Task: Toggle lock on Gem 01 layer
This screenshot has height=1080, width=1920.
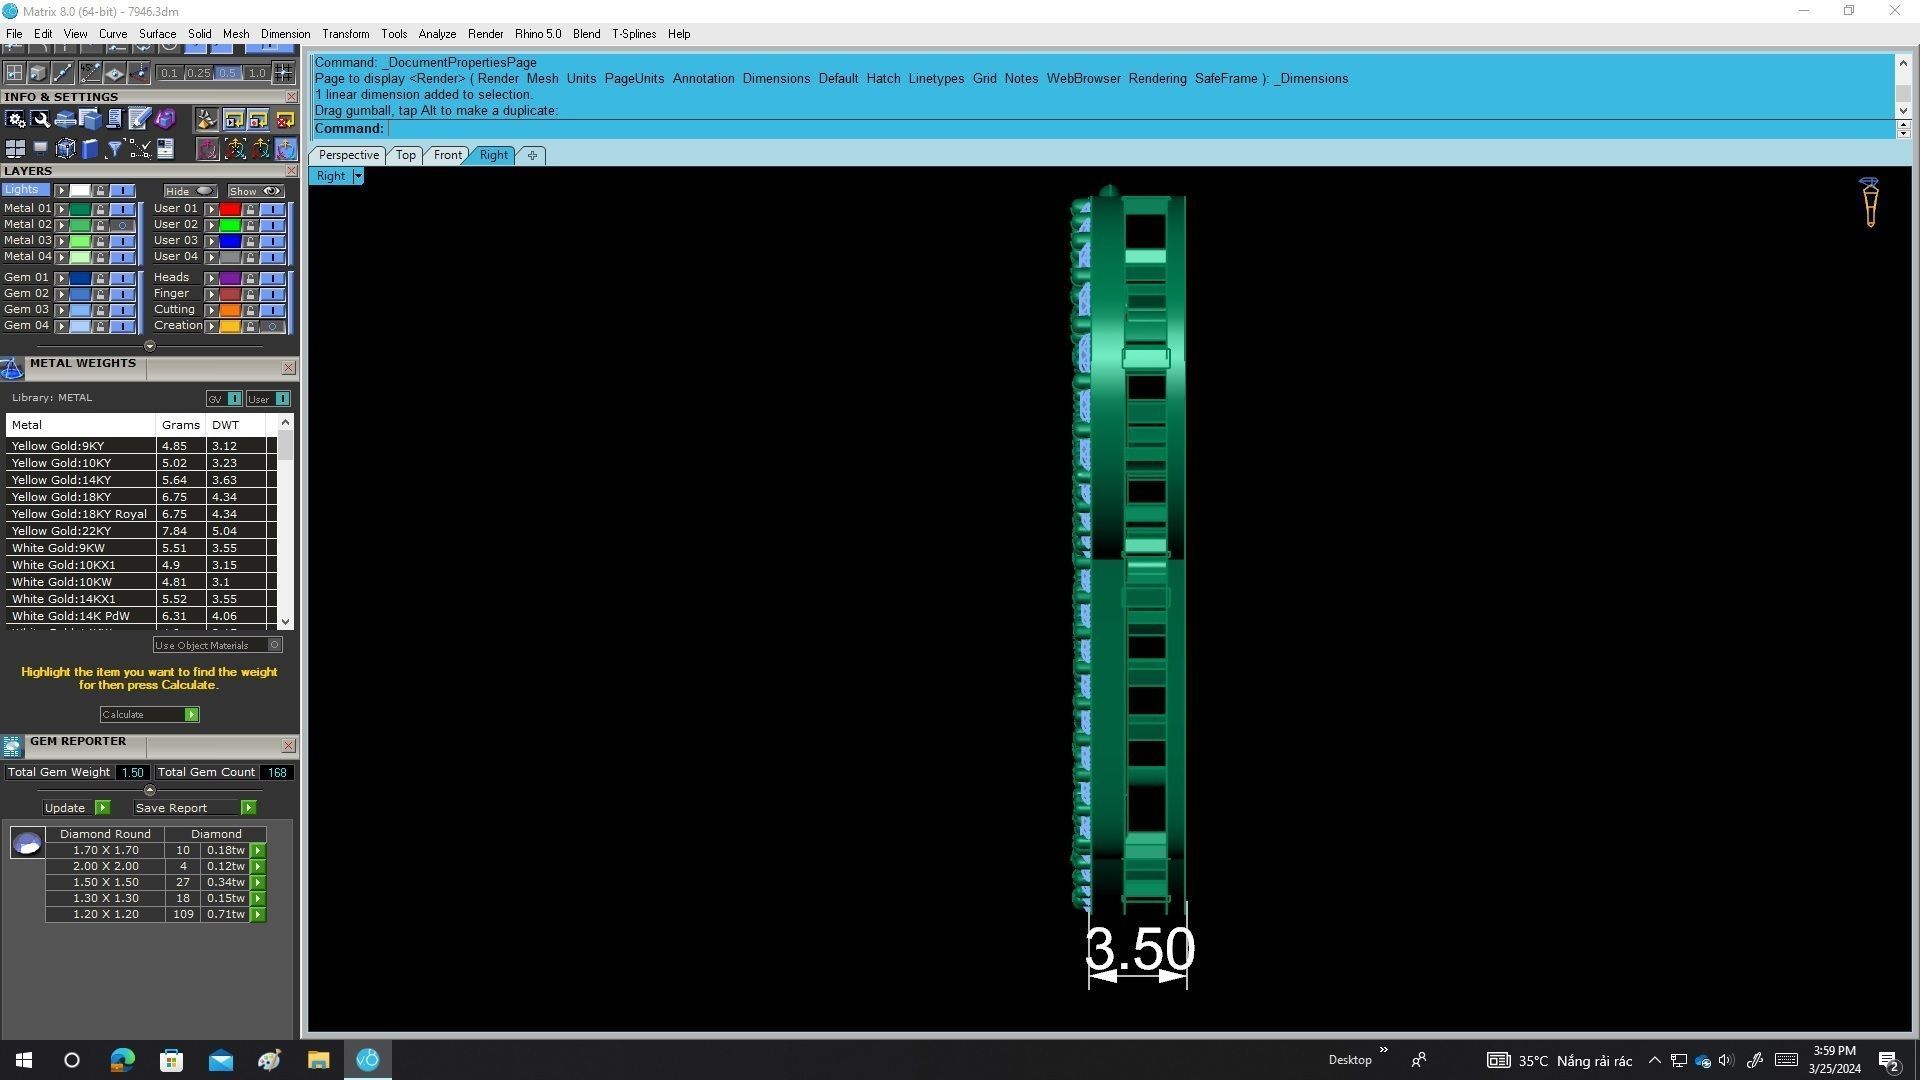Action: [100, 278]
